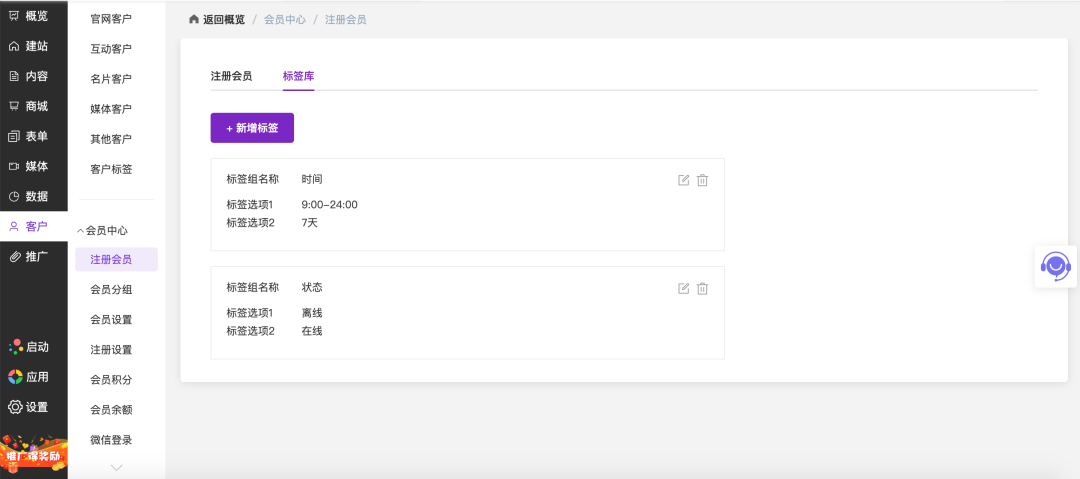Image resolution: width=1080 pixels, height=479 pixels.
Task: Go back via 返回概览 breadcrumb
Action: [x=217, y=20]
